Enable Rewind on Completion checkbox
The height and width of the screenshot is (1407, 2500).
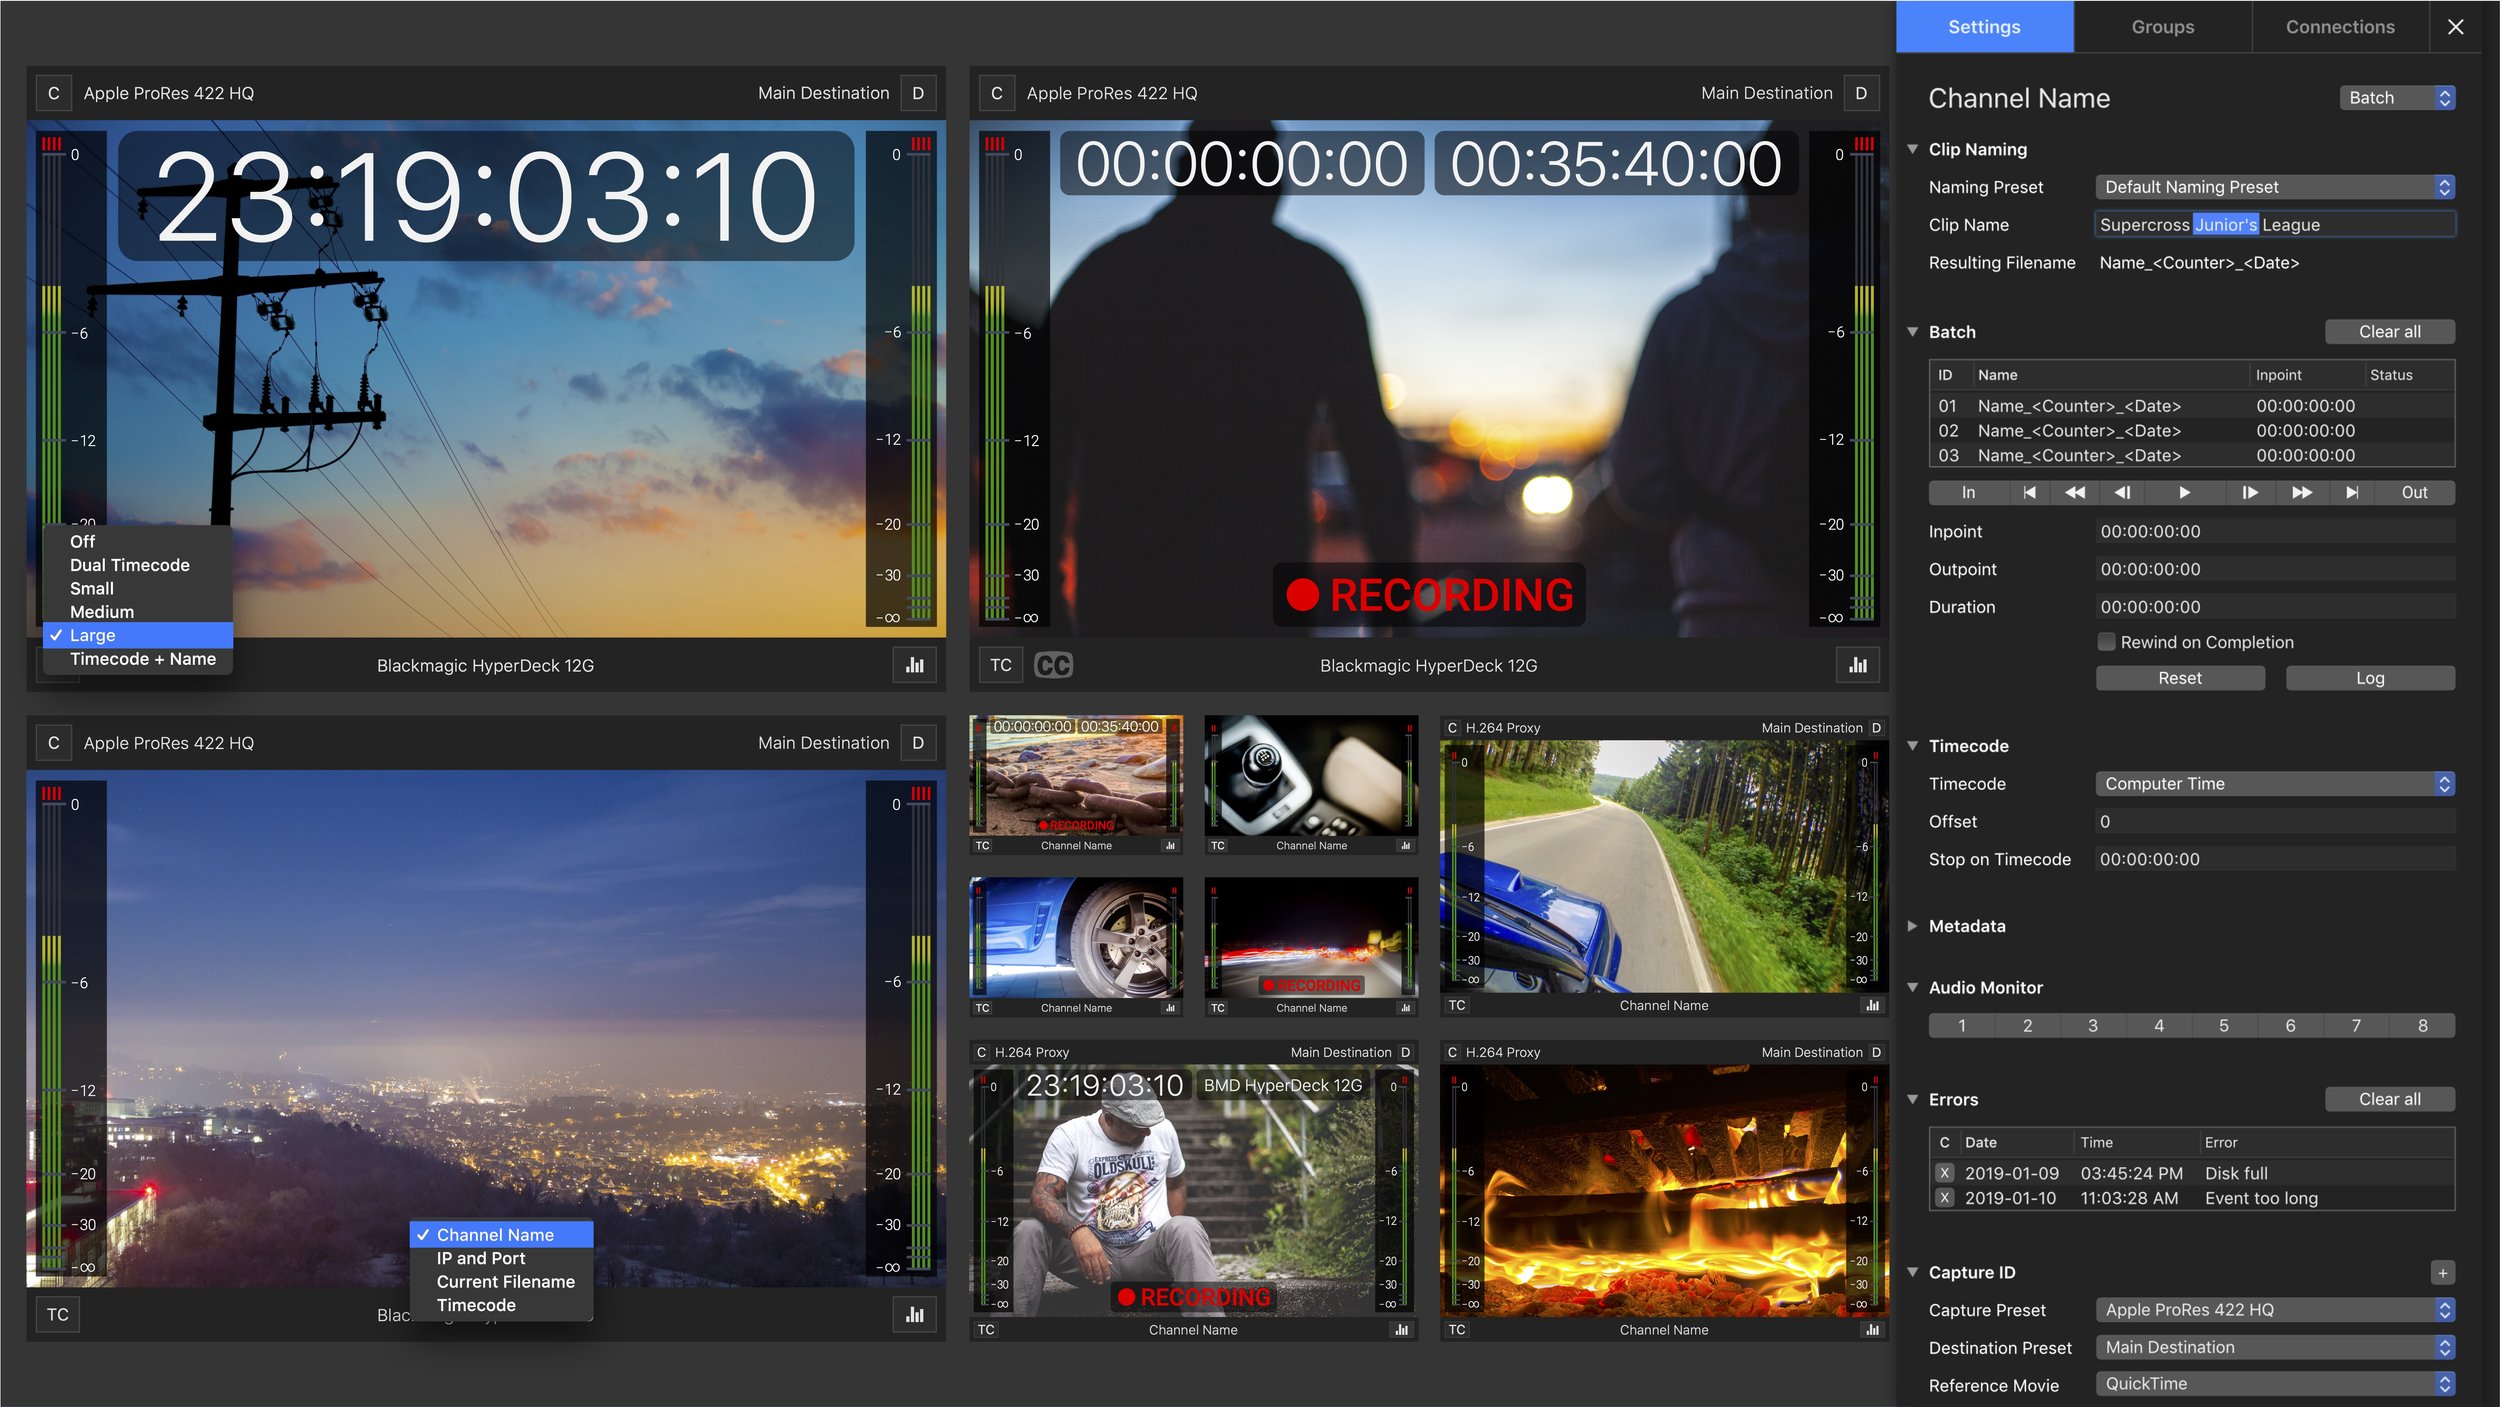[2106, 642]
